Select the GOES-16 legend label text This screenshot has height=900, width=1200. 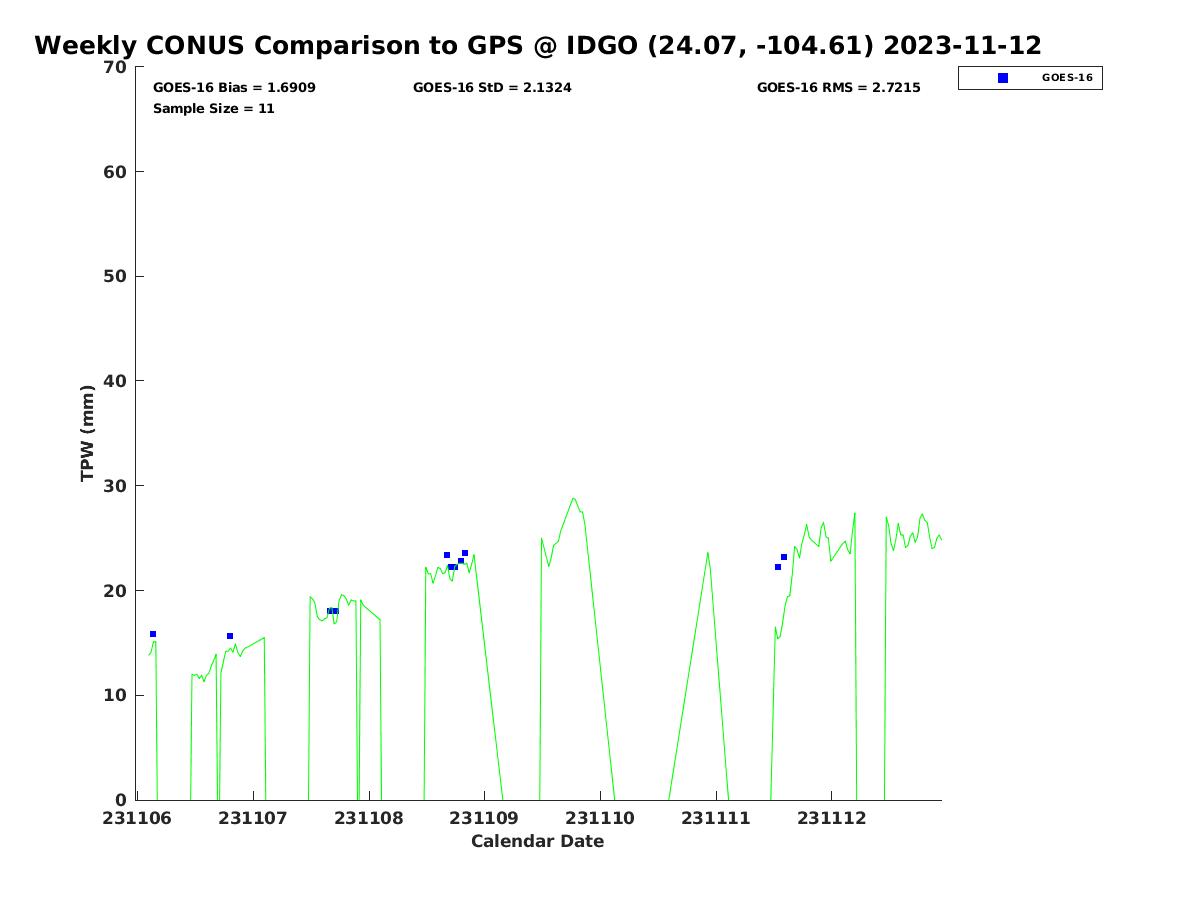1067,78
